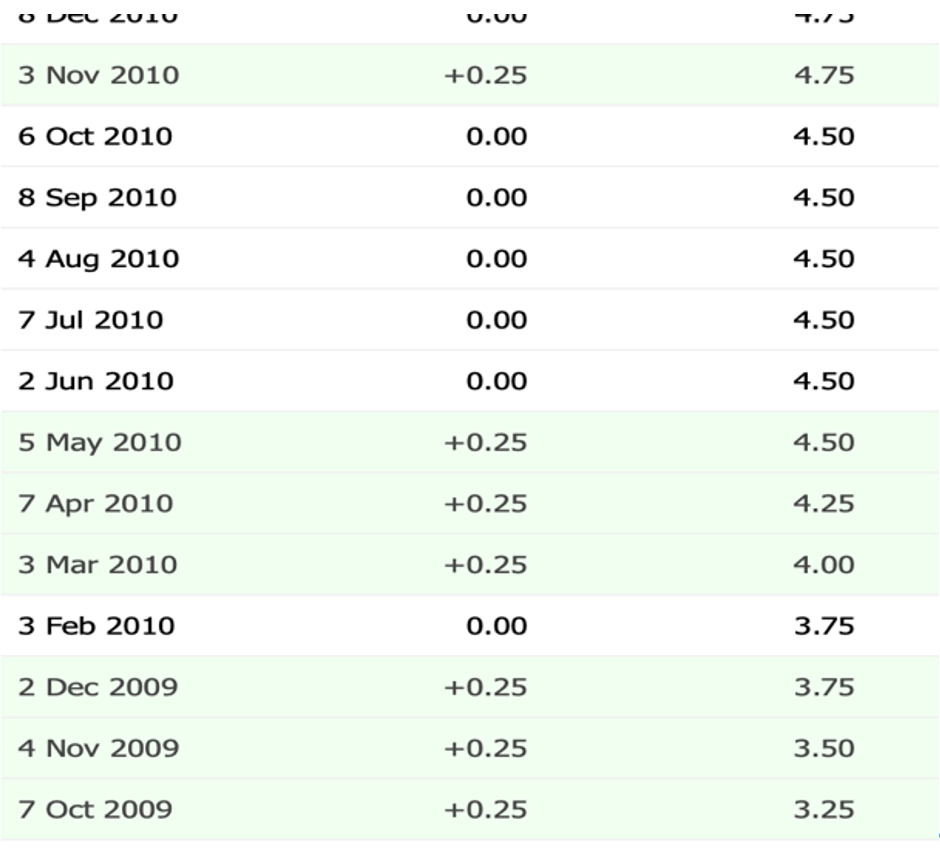Image resolution: width=940 pixels, height=848 pixels.
Task: Select the 3 Feb 2010 date
Action: [x=96, y=626]
